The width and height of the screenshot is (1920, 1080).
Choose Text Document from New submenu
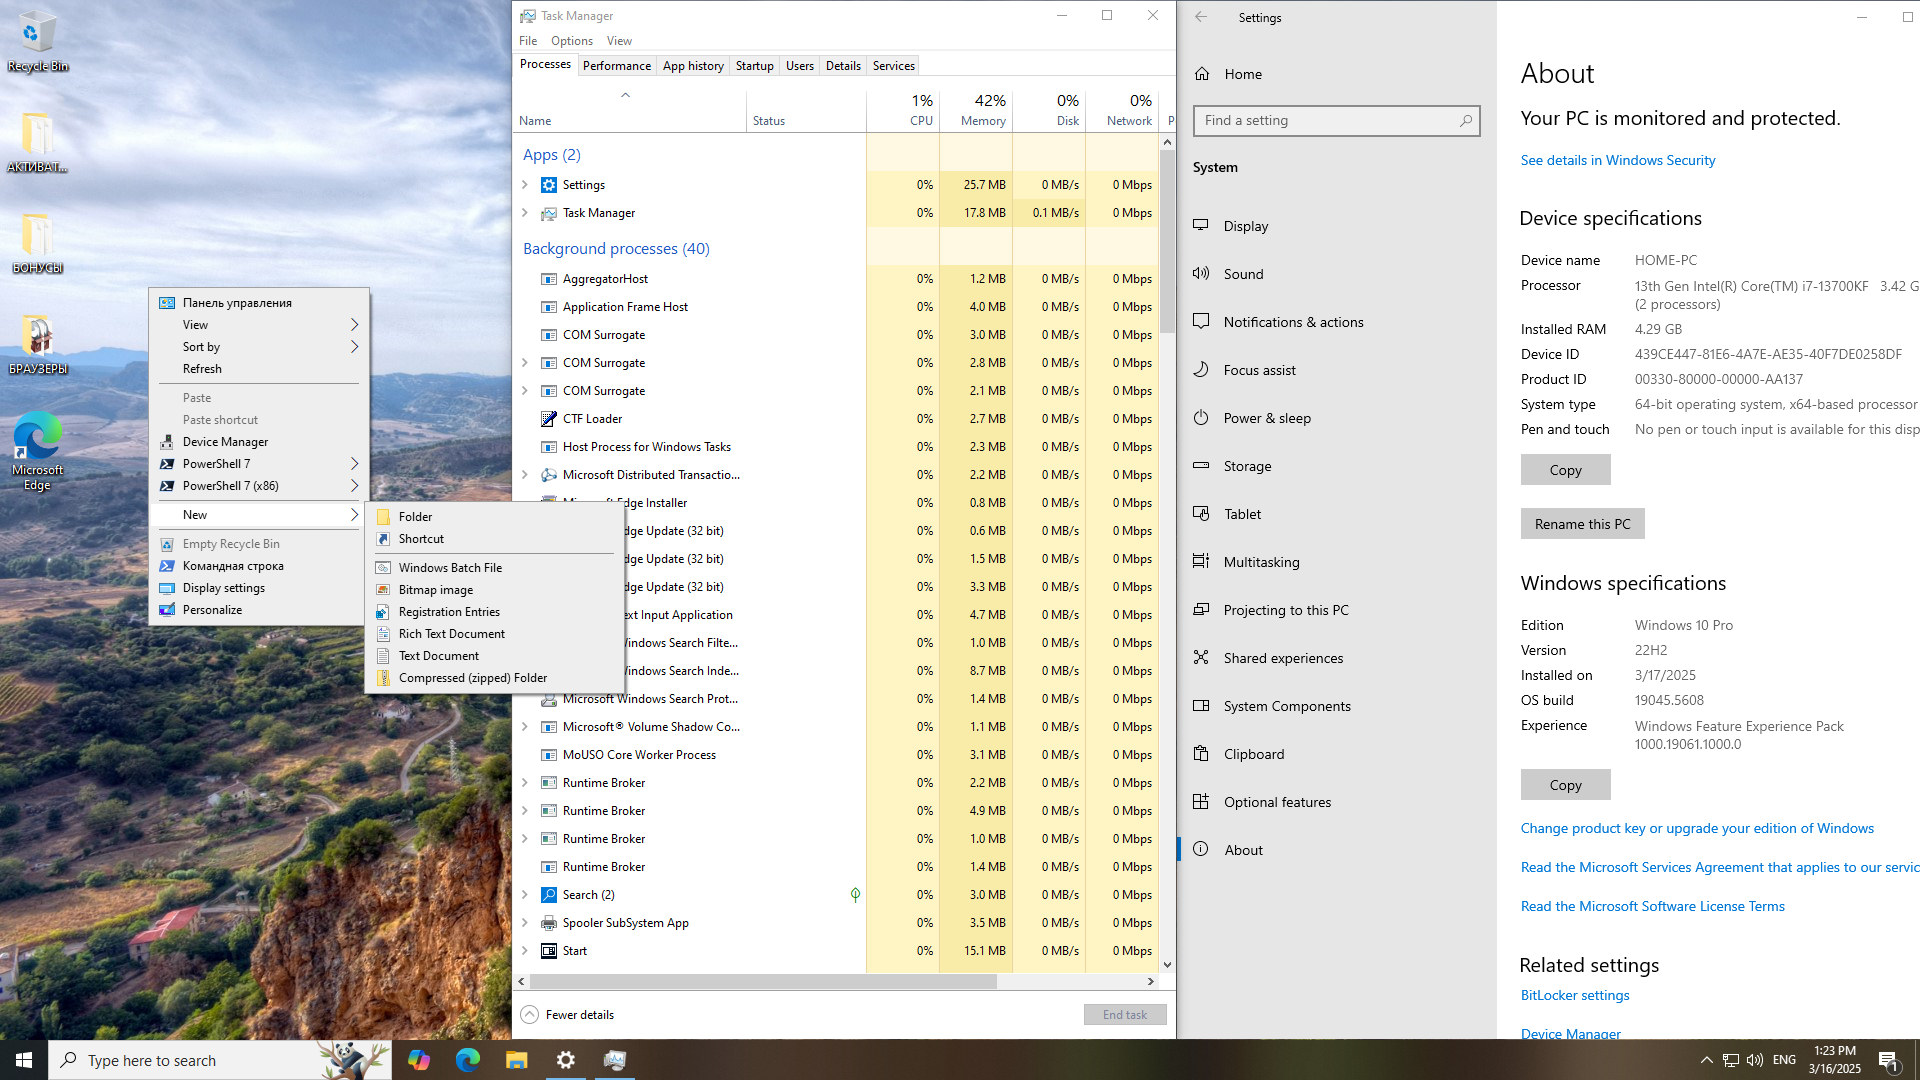(438, 656)
